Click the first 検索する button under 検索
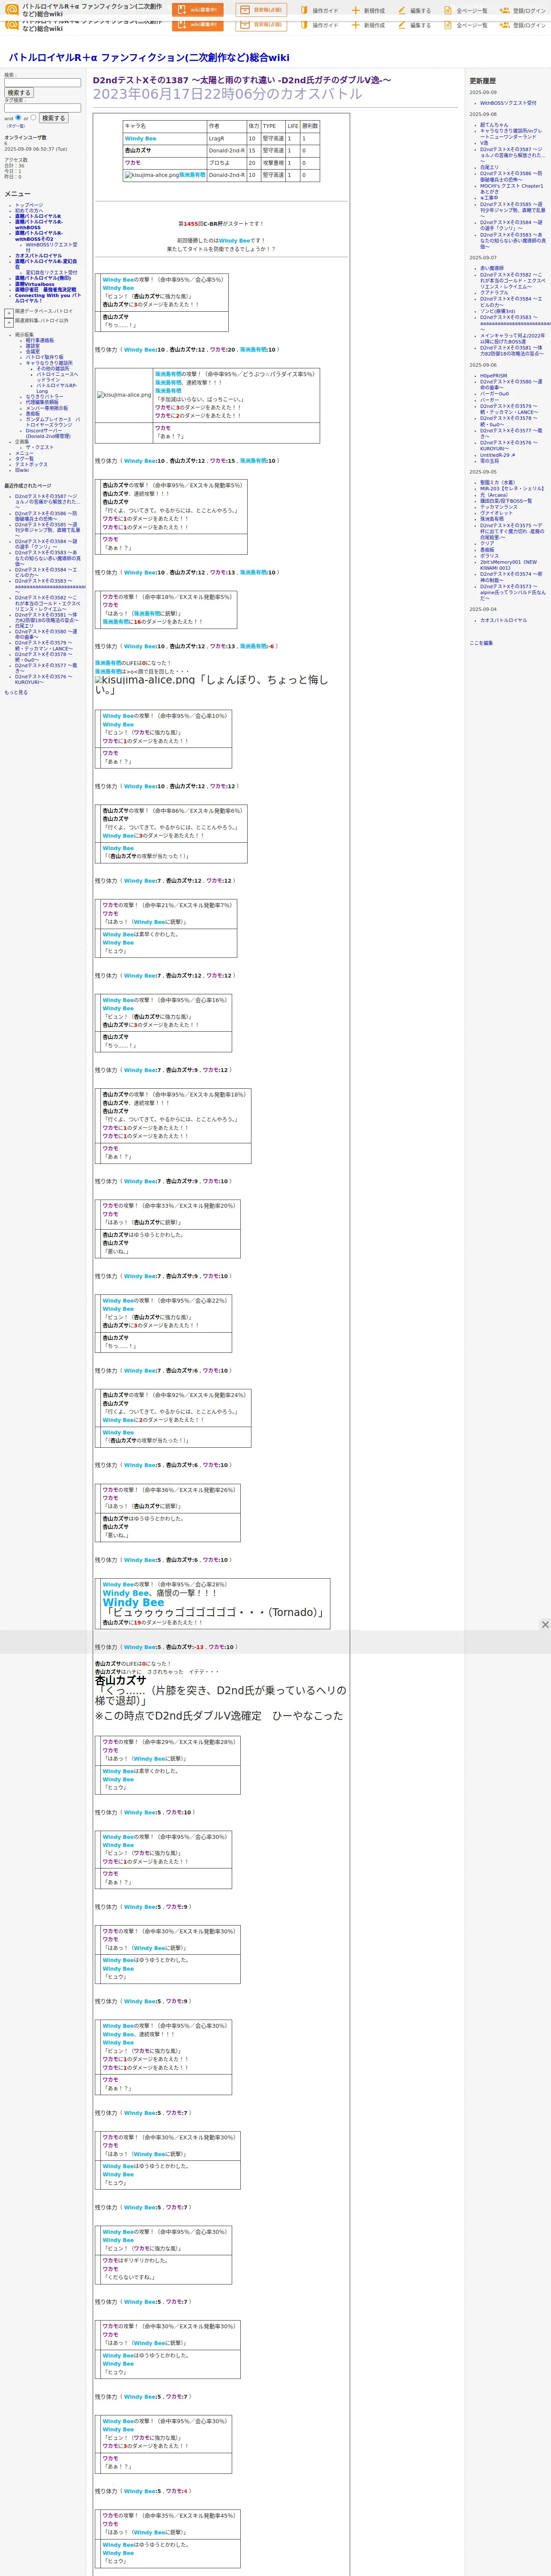 19,93
